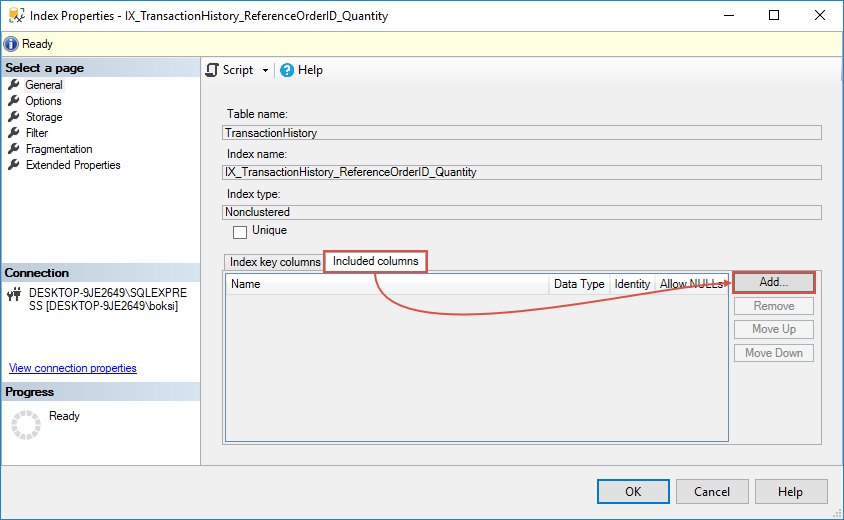Select the Storage page wrench icon
This screenshot has height=520, width=844.
tap(14, 117)
